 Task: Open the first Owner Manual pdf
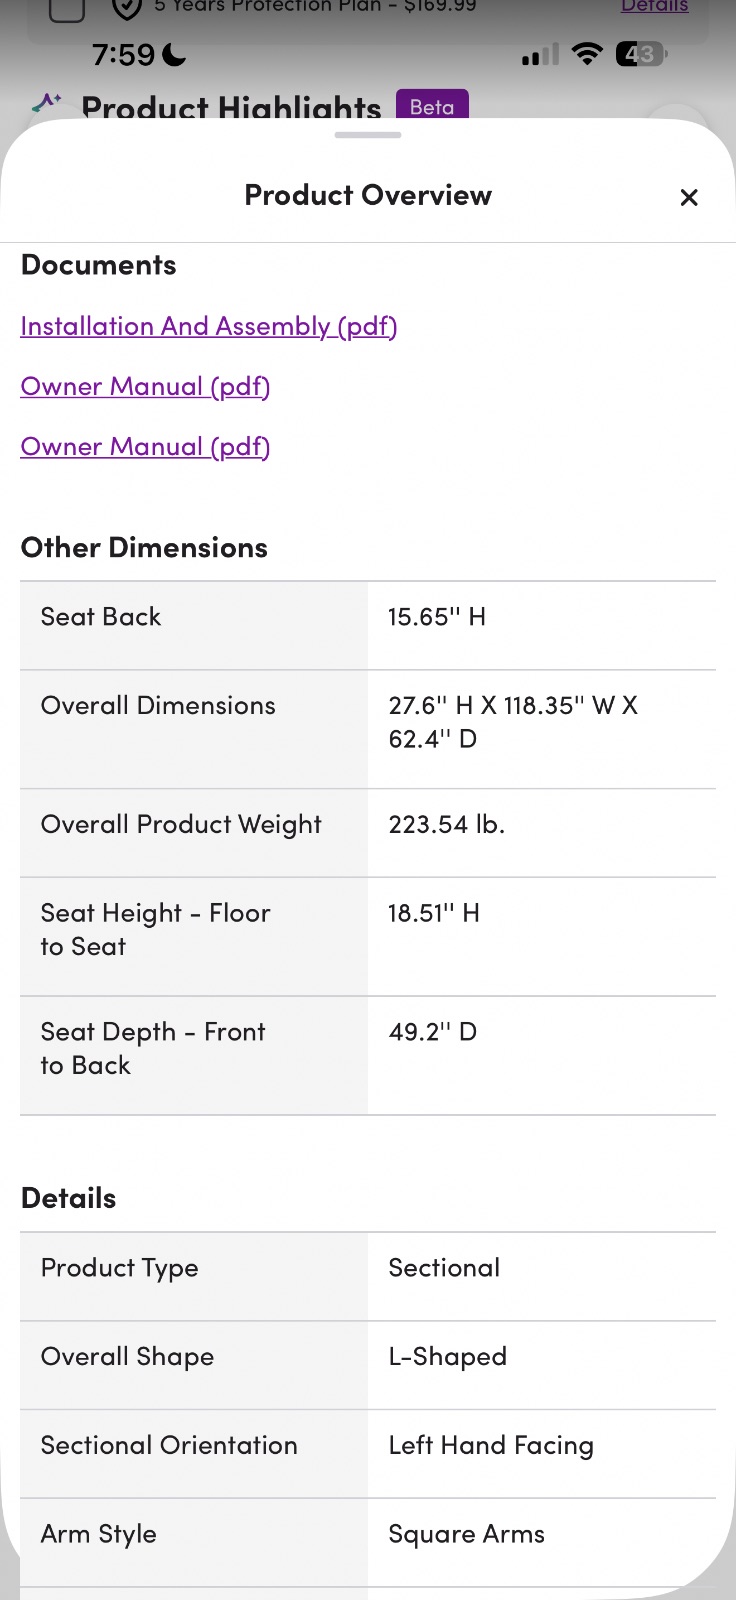tap(145, 386)
